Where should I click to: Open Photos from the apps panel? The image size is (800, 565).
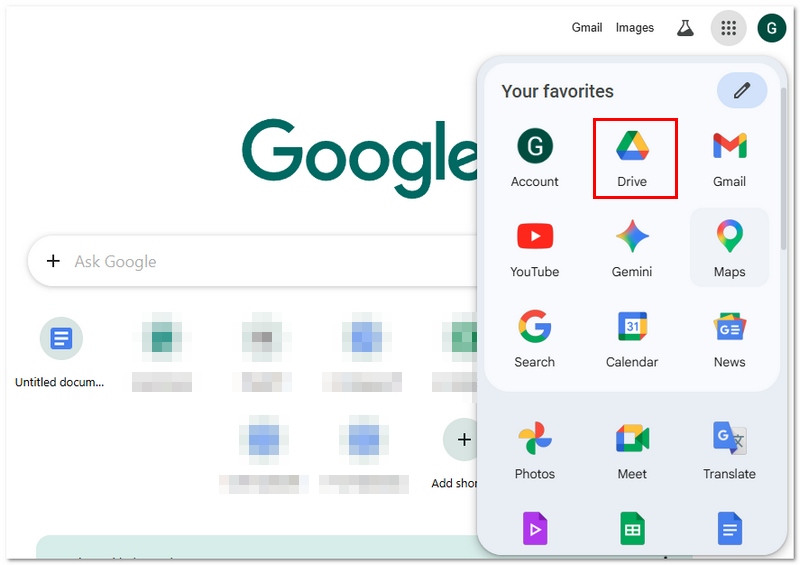534,451
